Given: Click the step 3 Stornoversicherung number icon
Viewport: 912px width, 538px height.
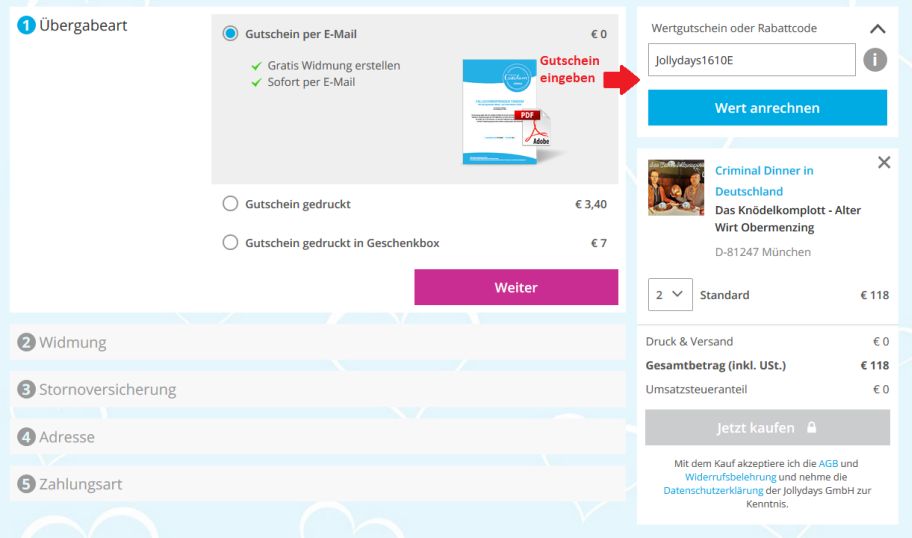Looking at the screenshot, I should [x=26, y=389].
